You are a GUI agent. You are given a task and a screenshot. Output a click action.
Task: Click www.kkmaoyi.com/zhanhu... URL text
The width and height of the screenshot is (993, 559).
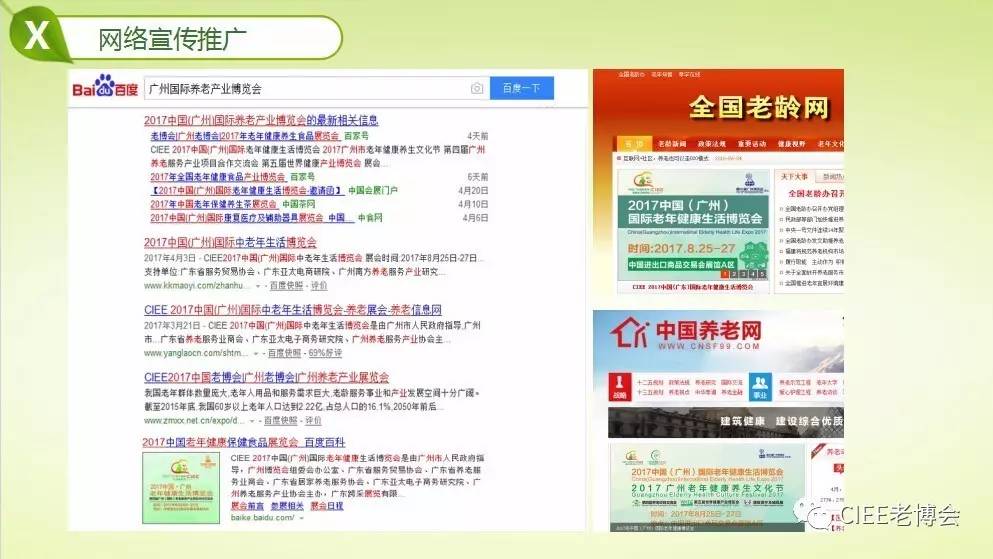(196, 286)
